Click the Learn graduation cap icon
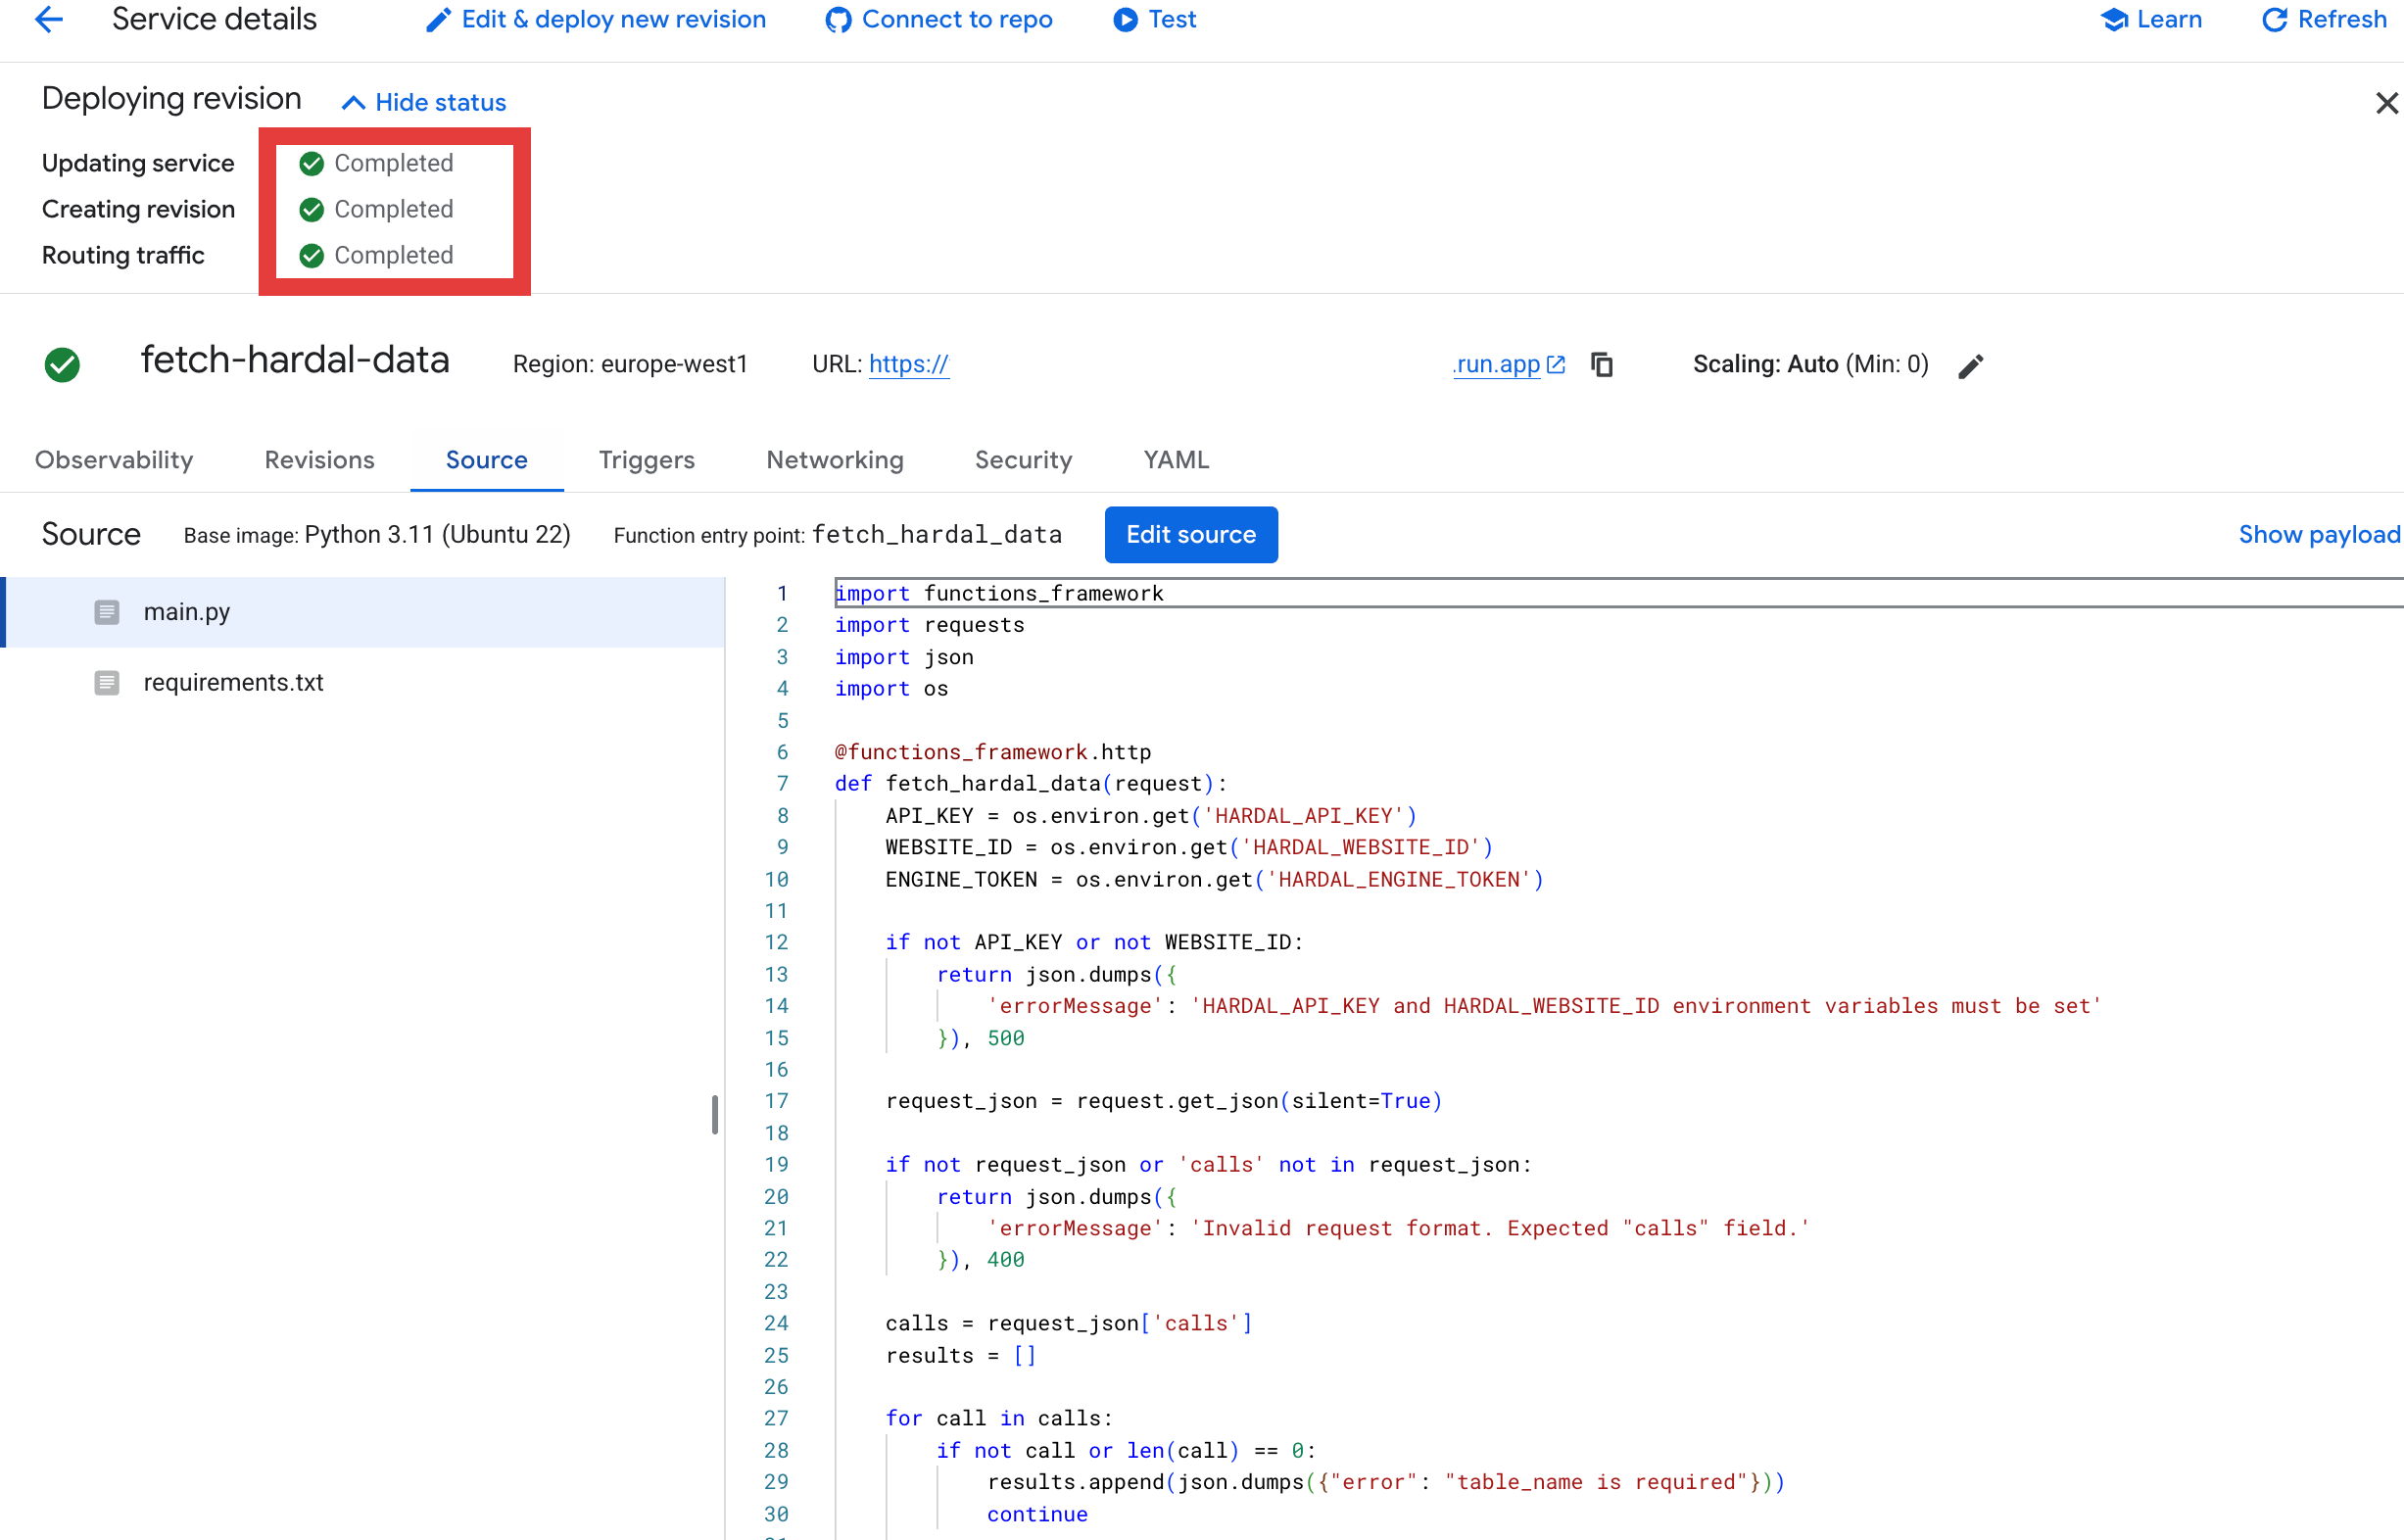Screen dimensions: 2404x1540 click(x=2113, y=20)
